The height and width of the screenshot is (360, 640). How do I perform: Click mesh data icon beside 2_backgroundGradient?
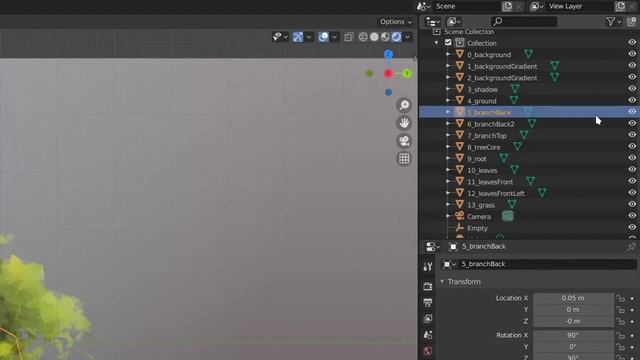[554, 77]
